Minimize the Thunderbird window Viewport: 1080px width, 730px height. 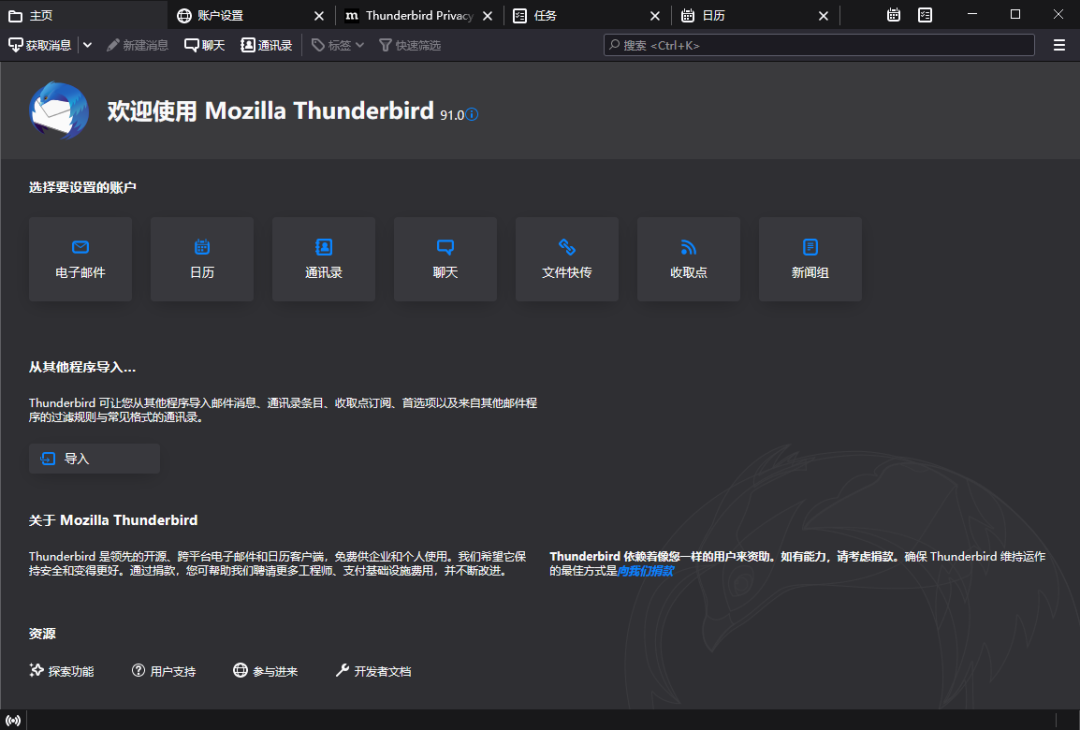click(972, 15)
